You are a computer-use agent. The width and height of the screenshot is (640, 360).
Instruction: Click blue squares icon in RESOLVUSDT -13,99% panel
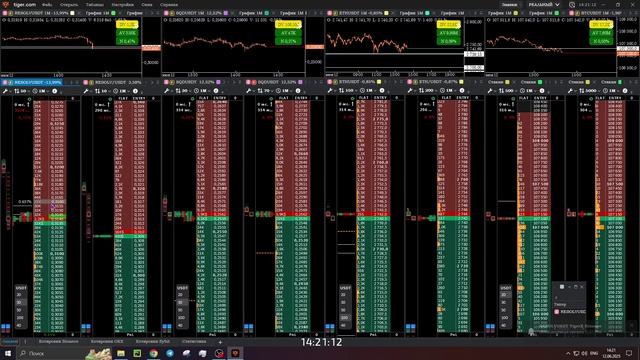pos(6,327)
